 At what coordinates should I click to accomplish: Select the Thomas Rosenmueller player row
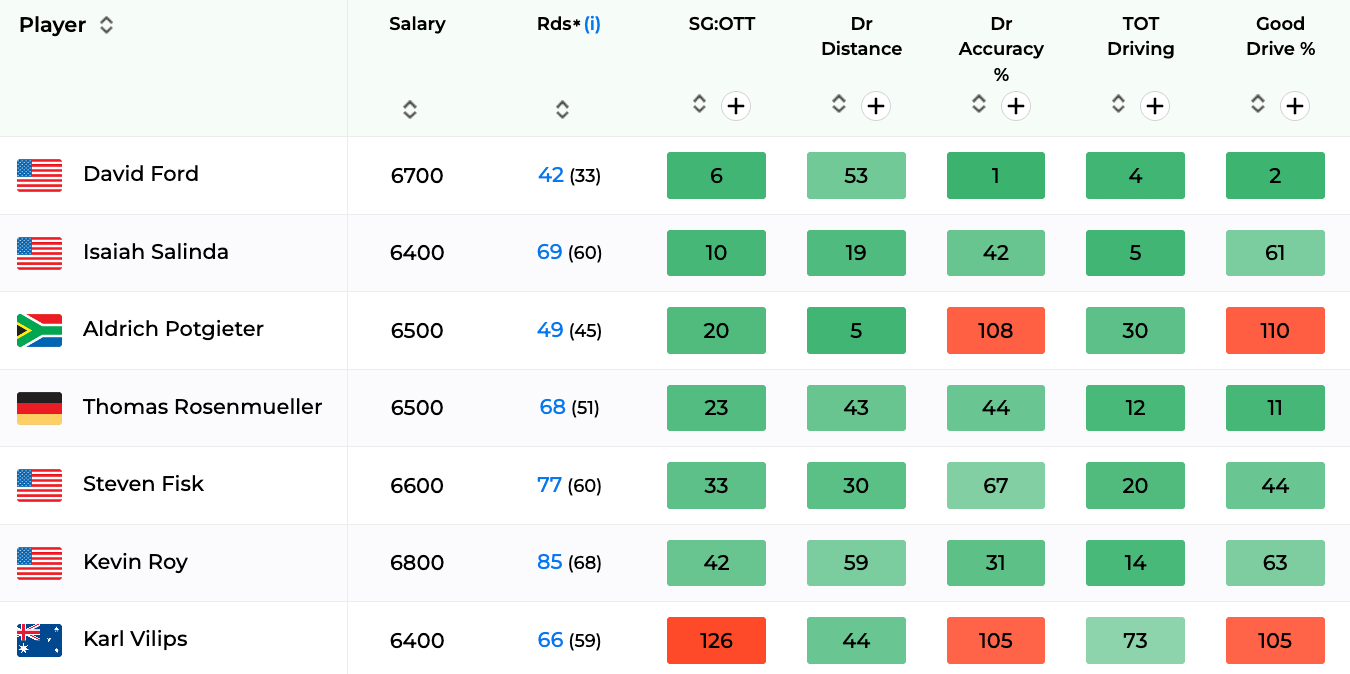[x=675, y=407]
